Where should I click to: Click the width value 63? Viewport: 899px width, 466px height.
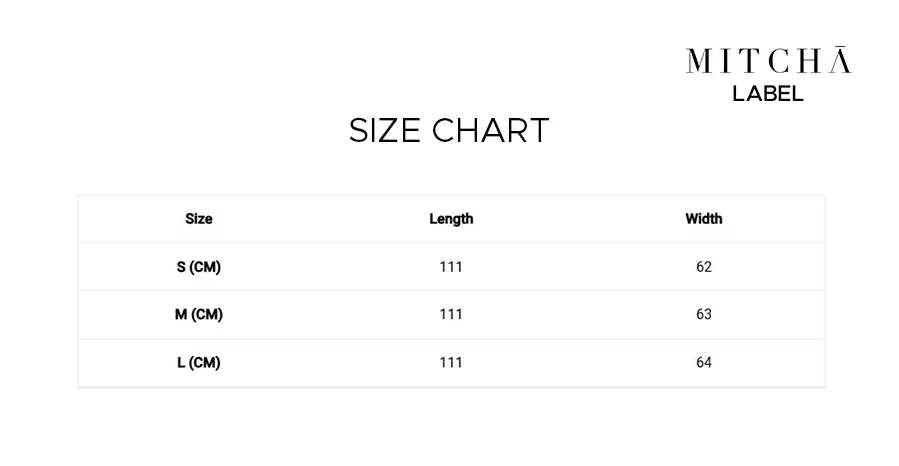click(704, 315)
